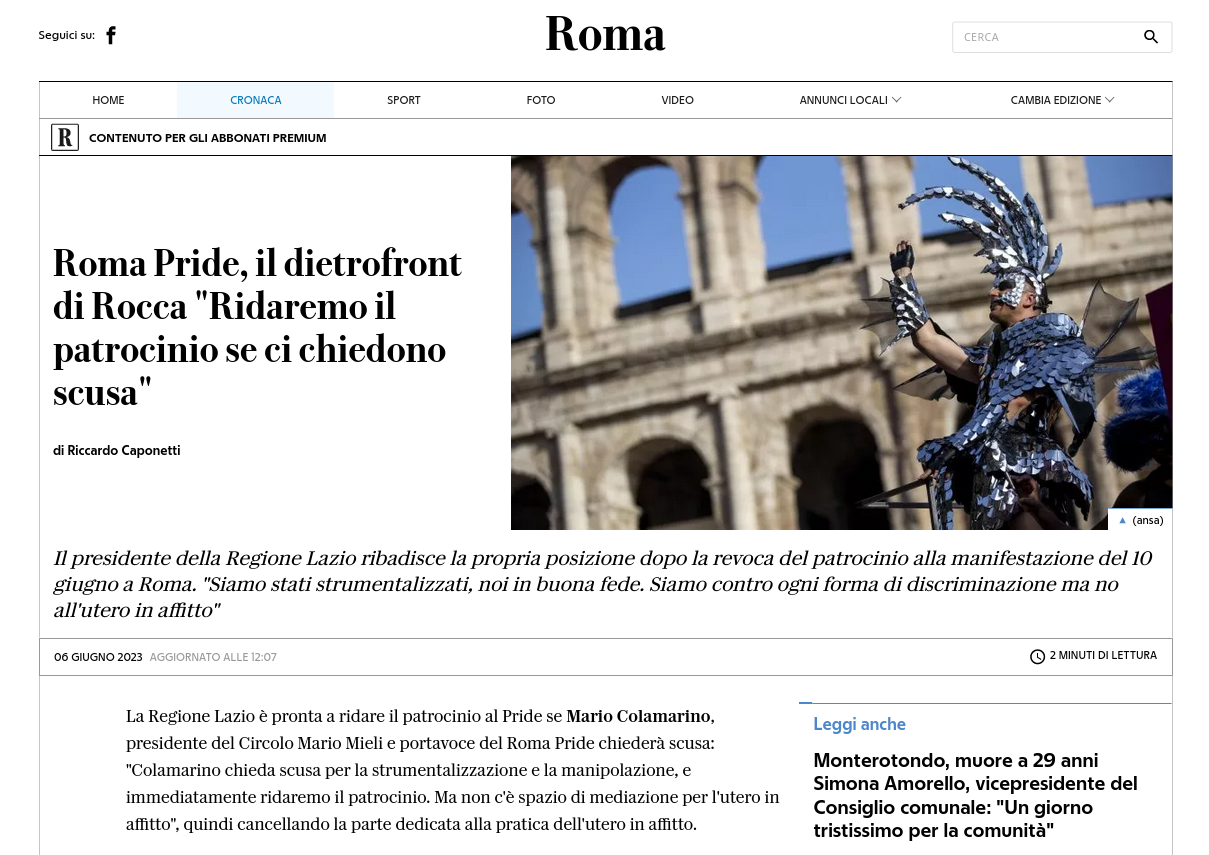1209x855 pixels.
Task: Click the Seguici su label
Action: click(x=66, y=36)
